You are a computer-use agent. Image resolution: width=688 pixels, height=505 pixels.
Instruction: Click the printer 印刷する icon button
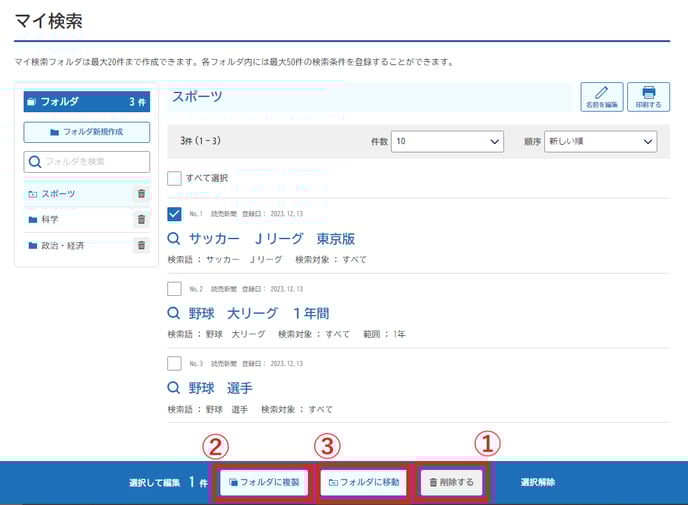click(648, 97)
